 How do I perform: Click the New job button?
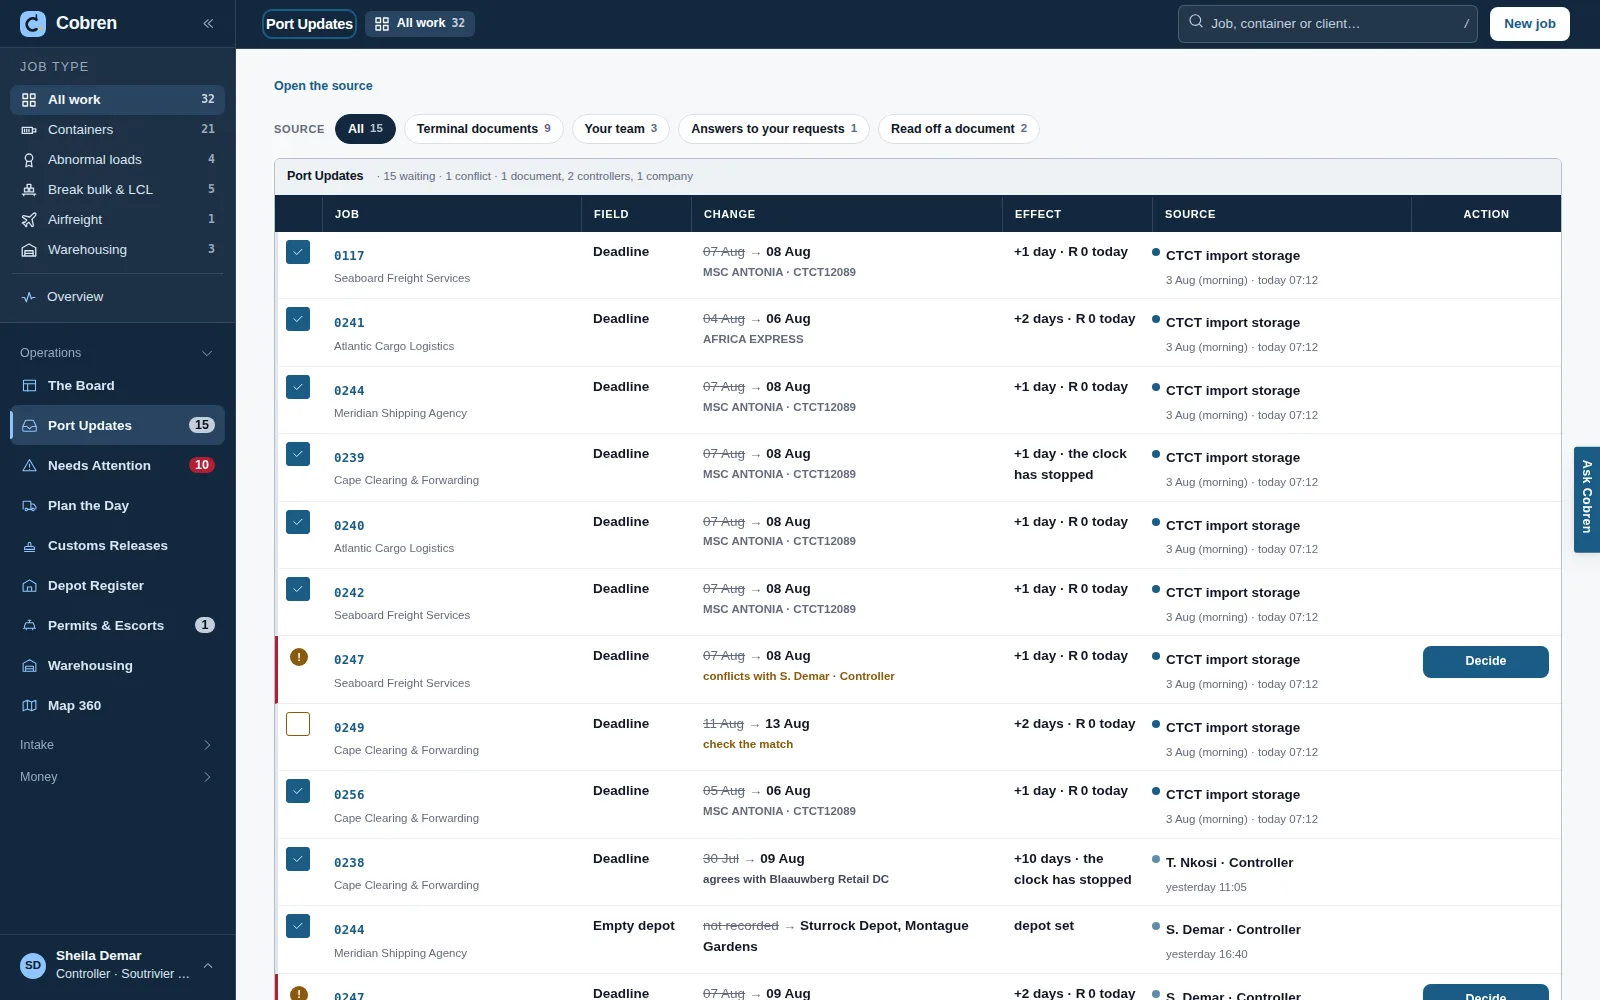coord(1530,24)
